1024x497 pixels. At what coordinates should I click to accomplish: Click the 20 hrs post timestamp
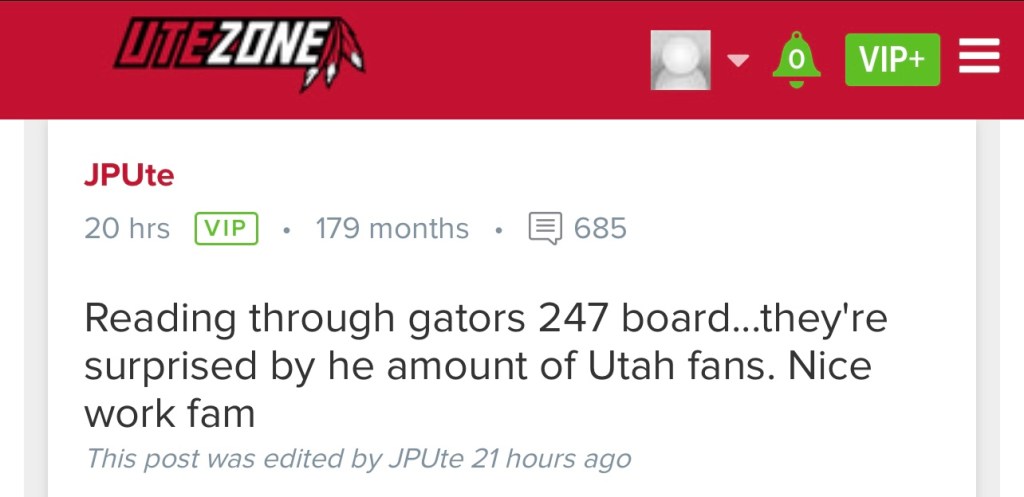click(x=127, y=228)
